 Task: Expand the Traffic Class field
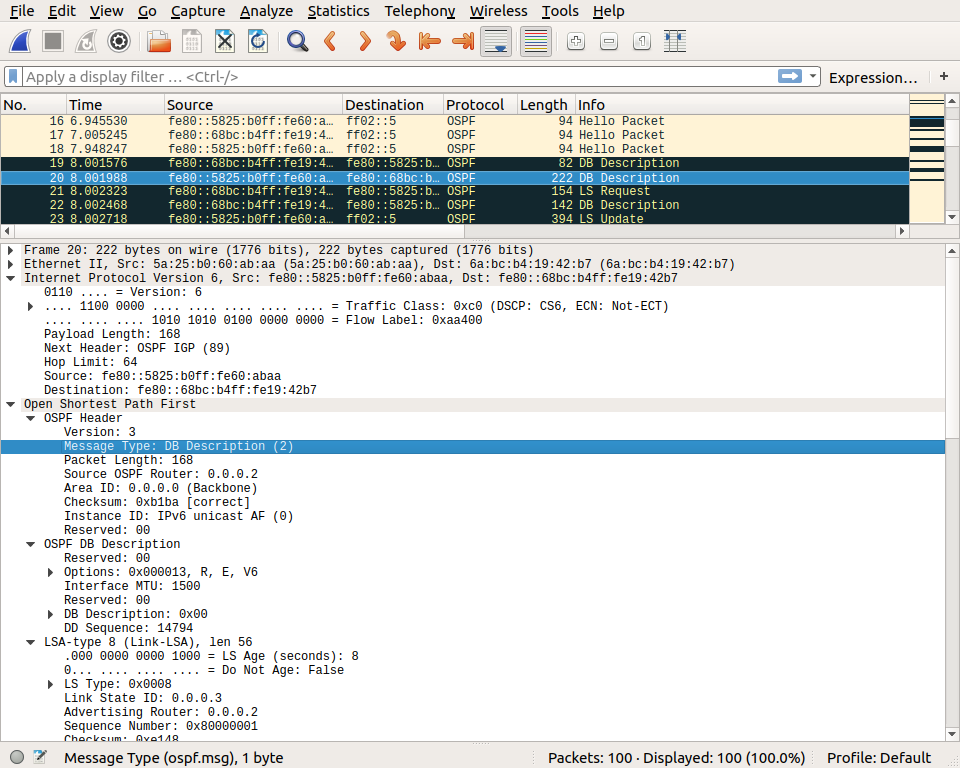click(30, 306)
